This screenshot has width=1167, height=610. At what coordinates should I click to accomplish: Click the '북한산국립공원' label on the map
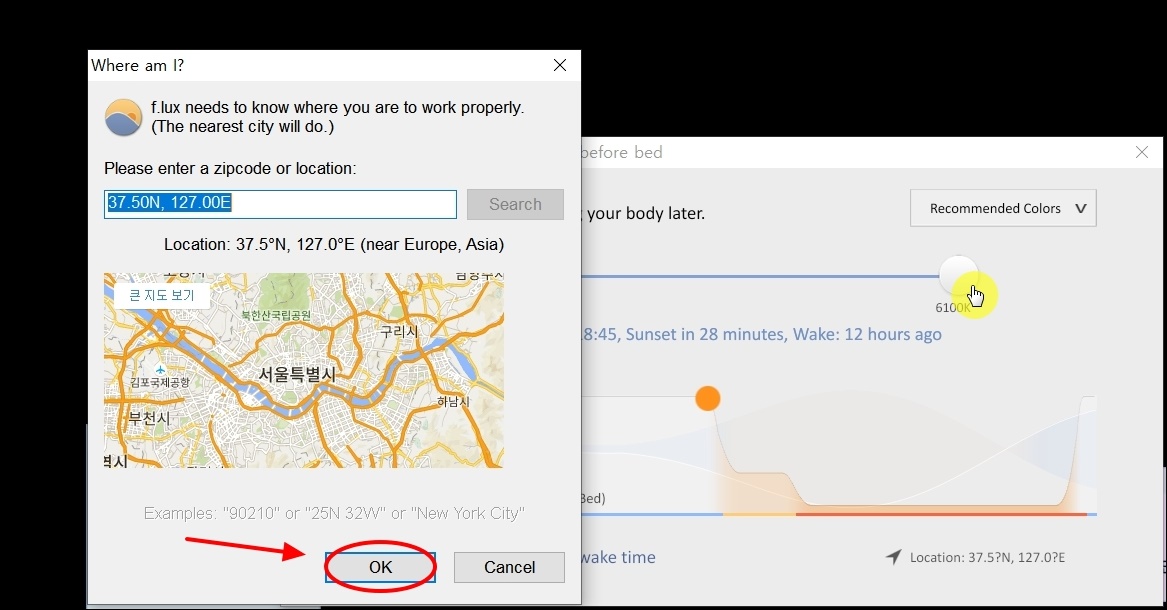pyautogui.click(x=276, y=315)
